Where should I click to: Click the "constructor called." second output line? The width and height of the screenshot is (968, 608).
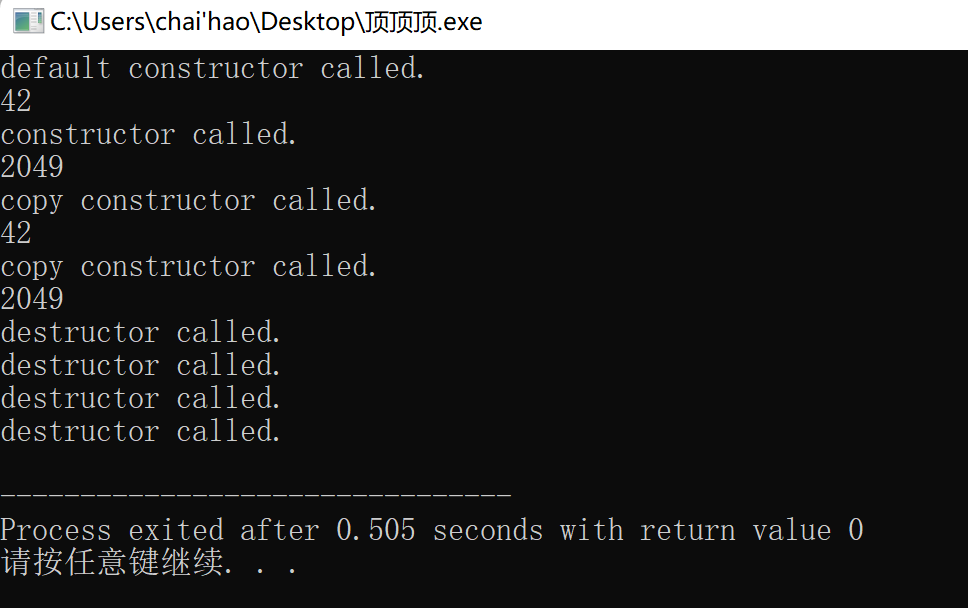click(149, 135)
